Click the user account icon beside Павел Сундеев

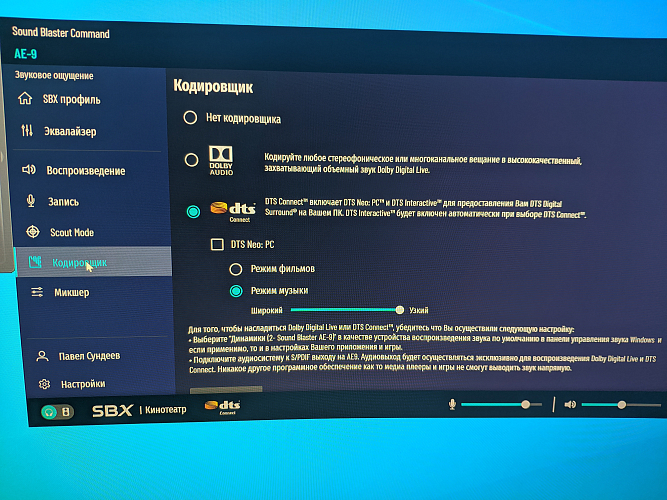(x=41, y=355)
